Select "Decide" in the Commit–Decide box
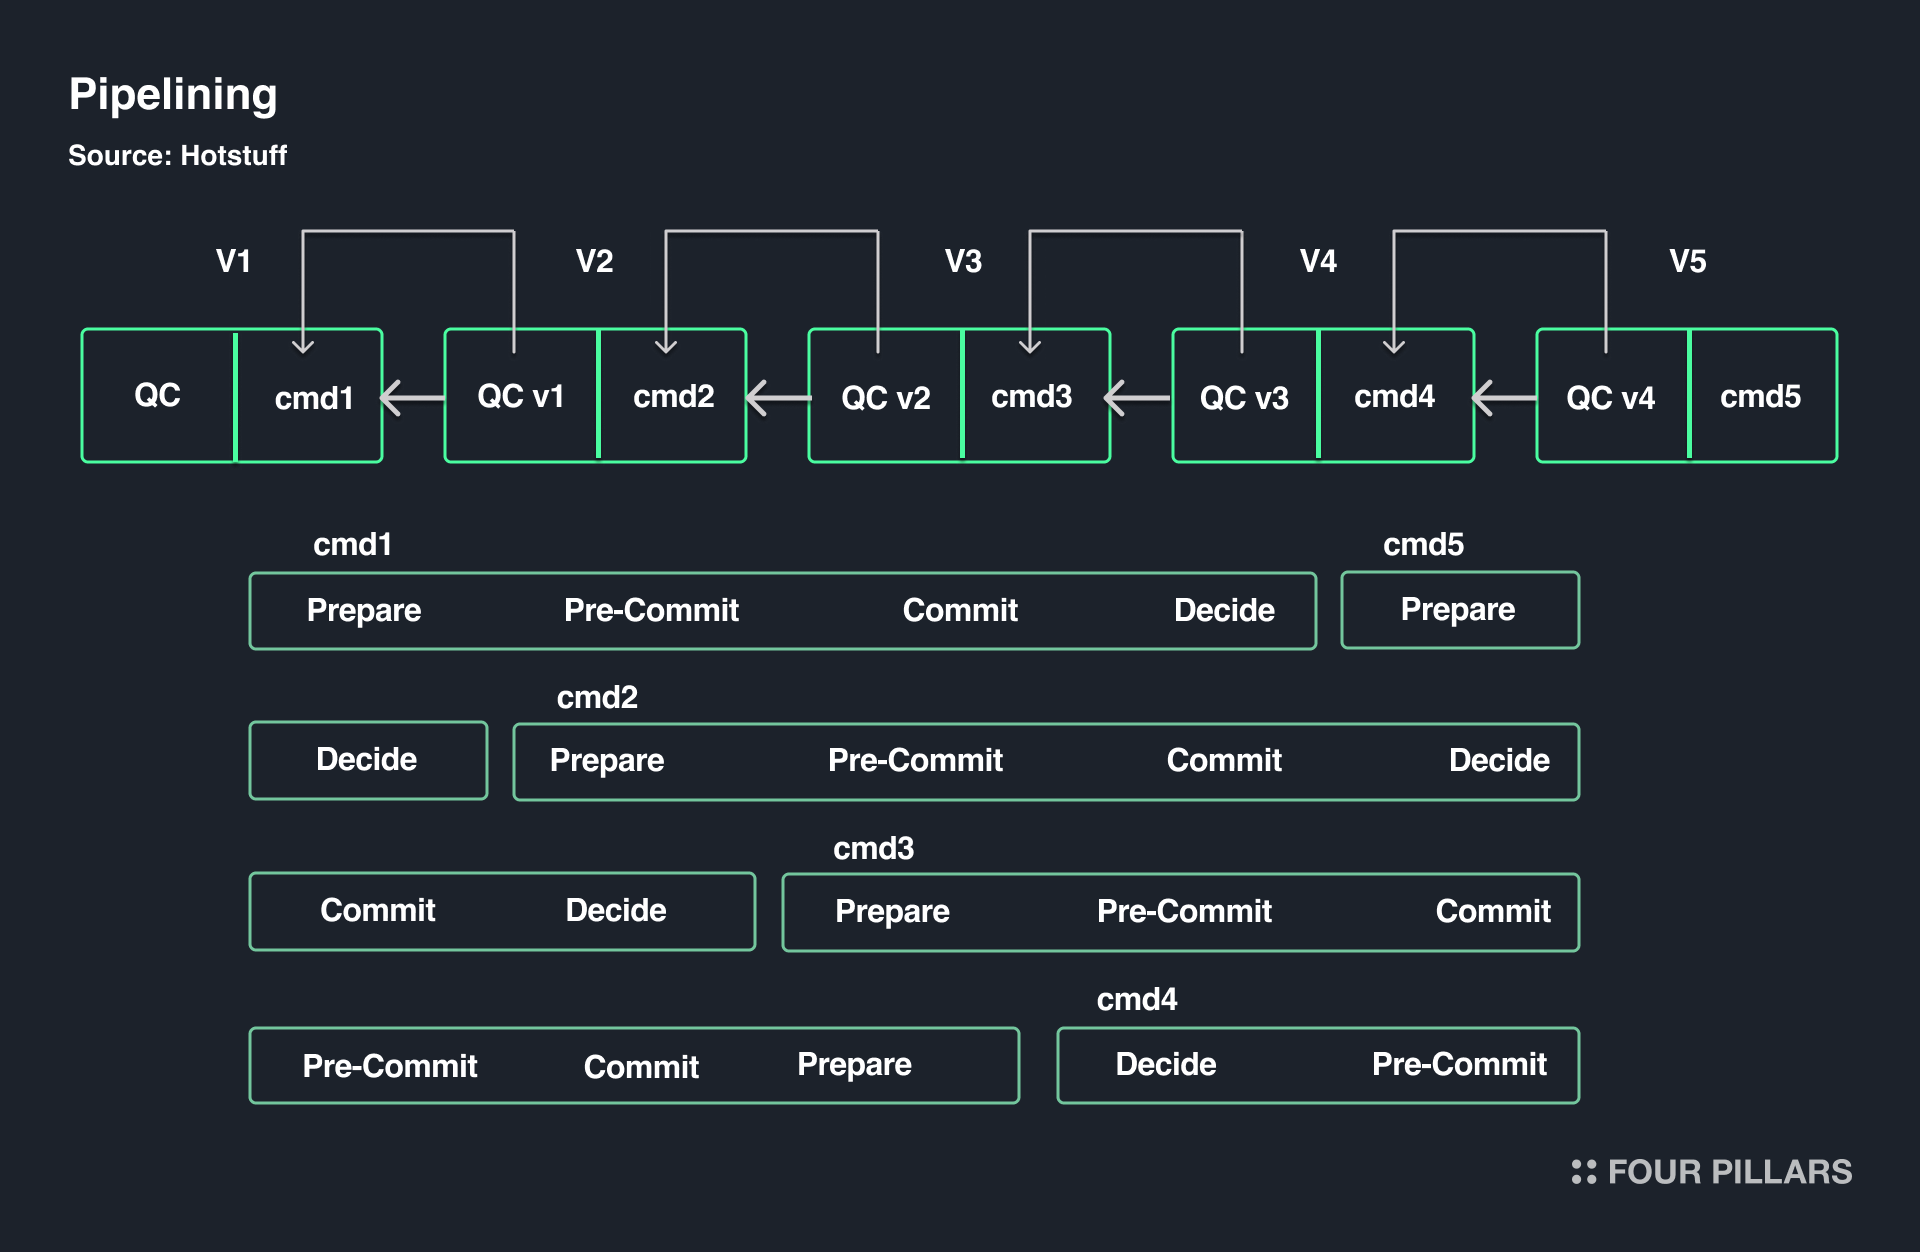Screen dimensions: 1920x1252 point(616,911)
